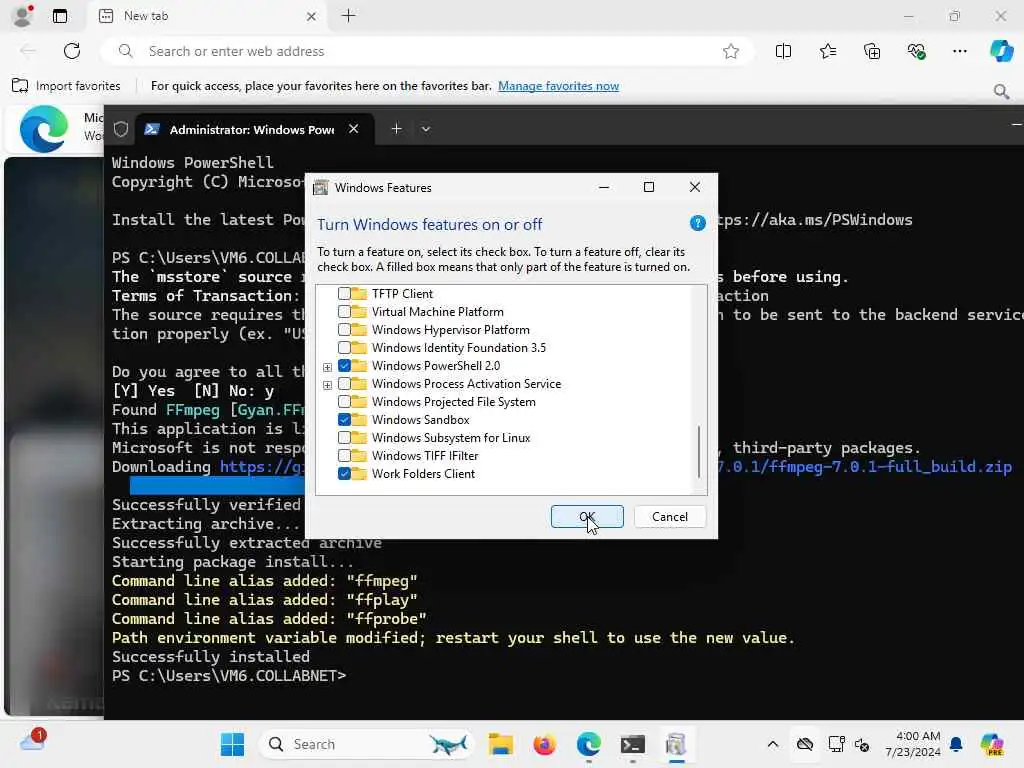Image resolution: width=1024 pixels, height=768 pixels.
Task: Click Windows Features help question icon
Action: pos(697,223)
